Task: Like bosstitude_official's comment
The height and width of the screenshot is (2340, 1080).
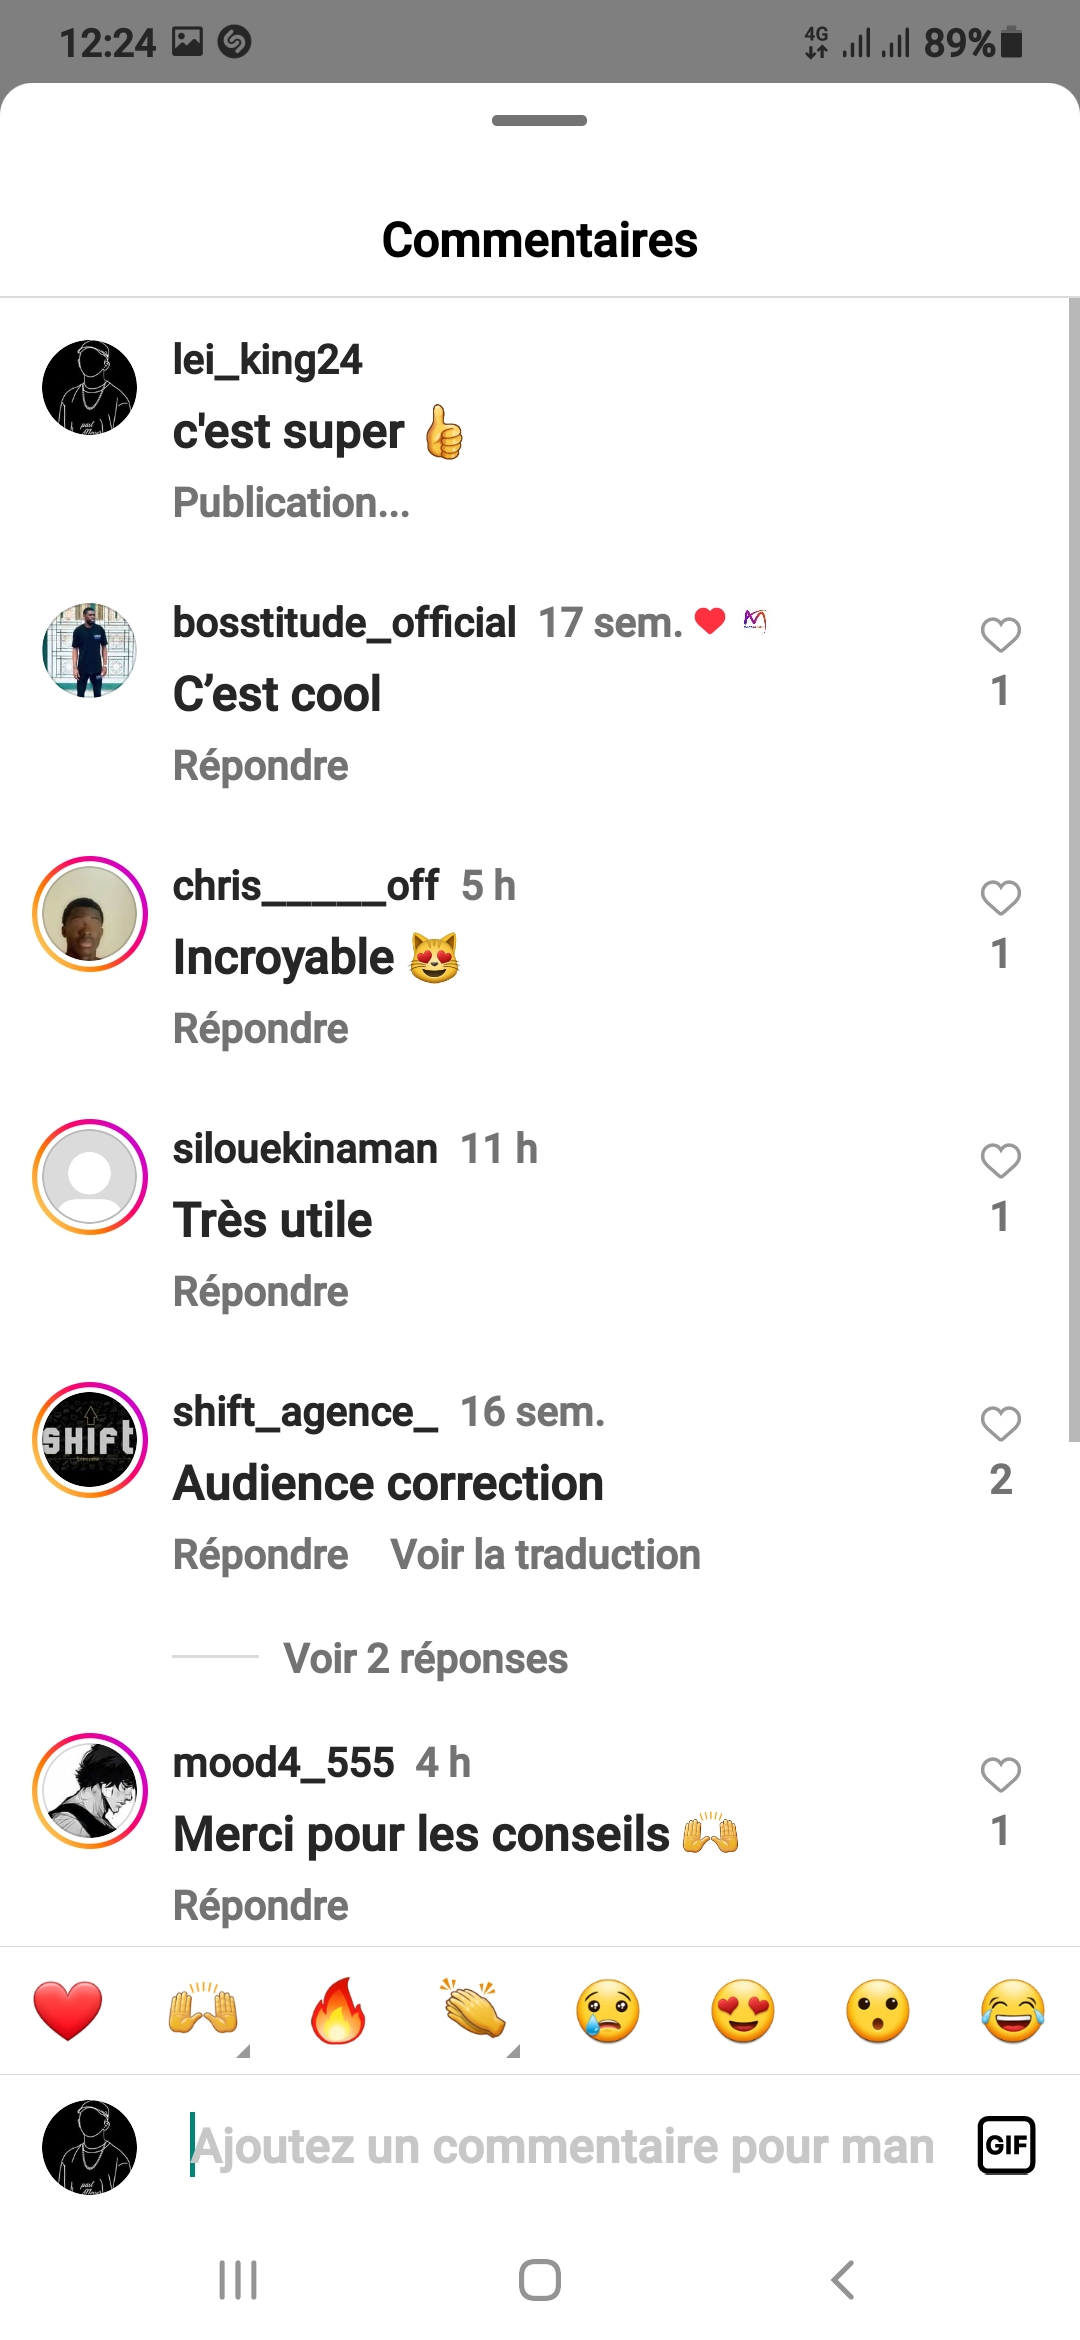Action: pos(1000,635)
